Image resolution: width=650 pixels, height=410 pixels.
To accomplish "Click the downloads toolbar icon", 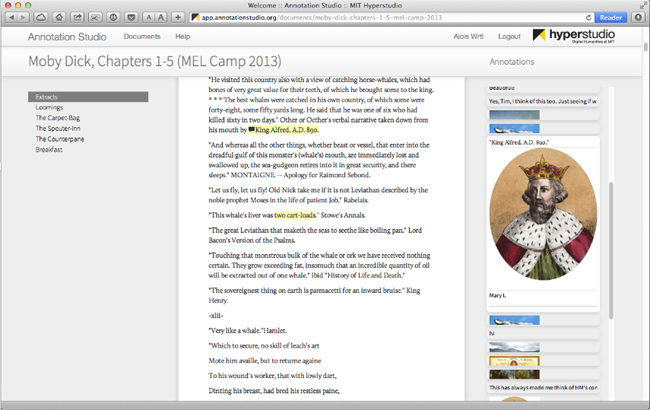I will (x=638, y=17).
